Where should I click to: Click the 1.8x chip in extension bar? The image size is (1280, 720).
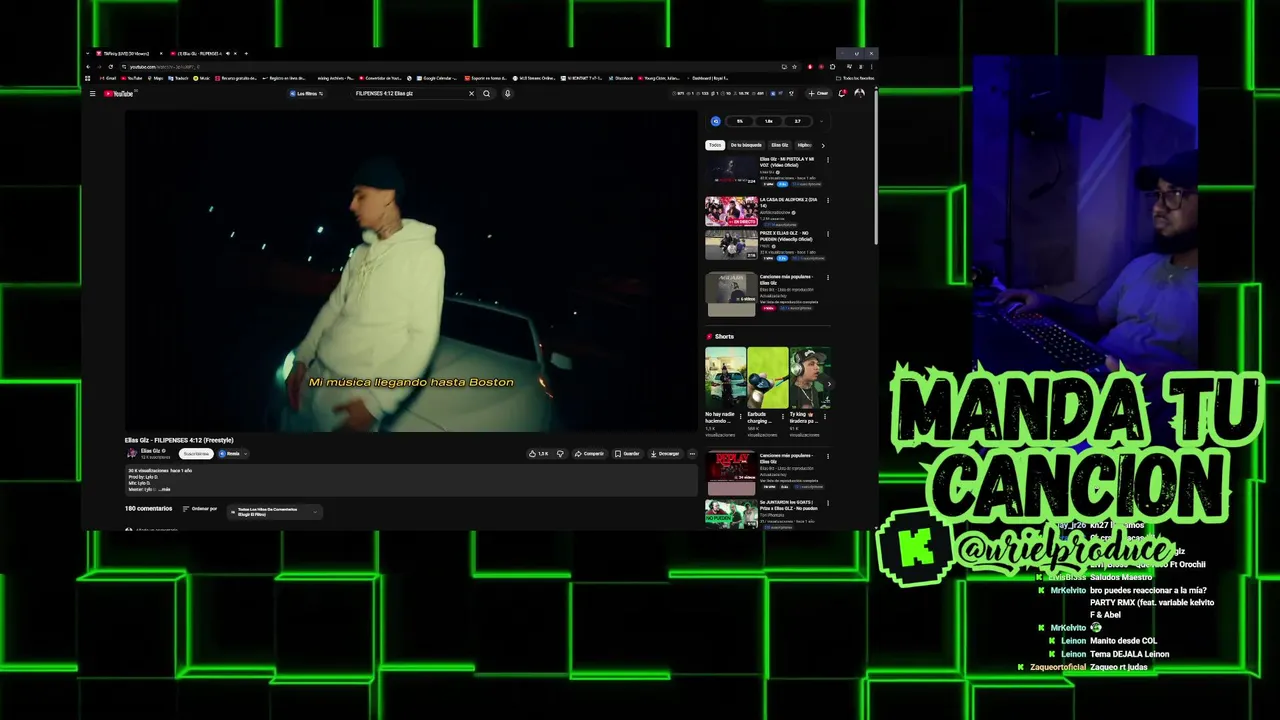[769, 121]
